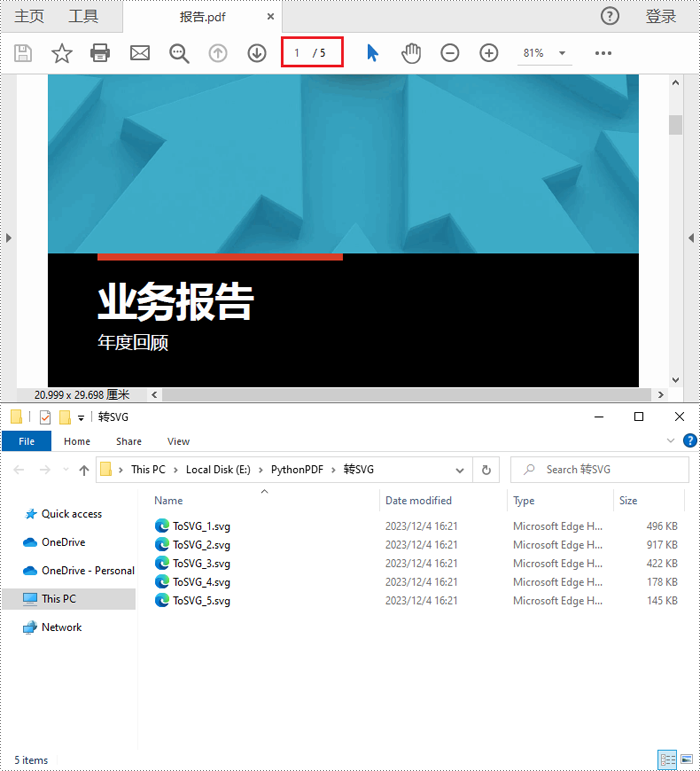Switch to large icons view toggle
Viewport: 700px width, 771px height.
coord(687,760)
